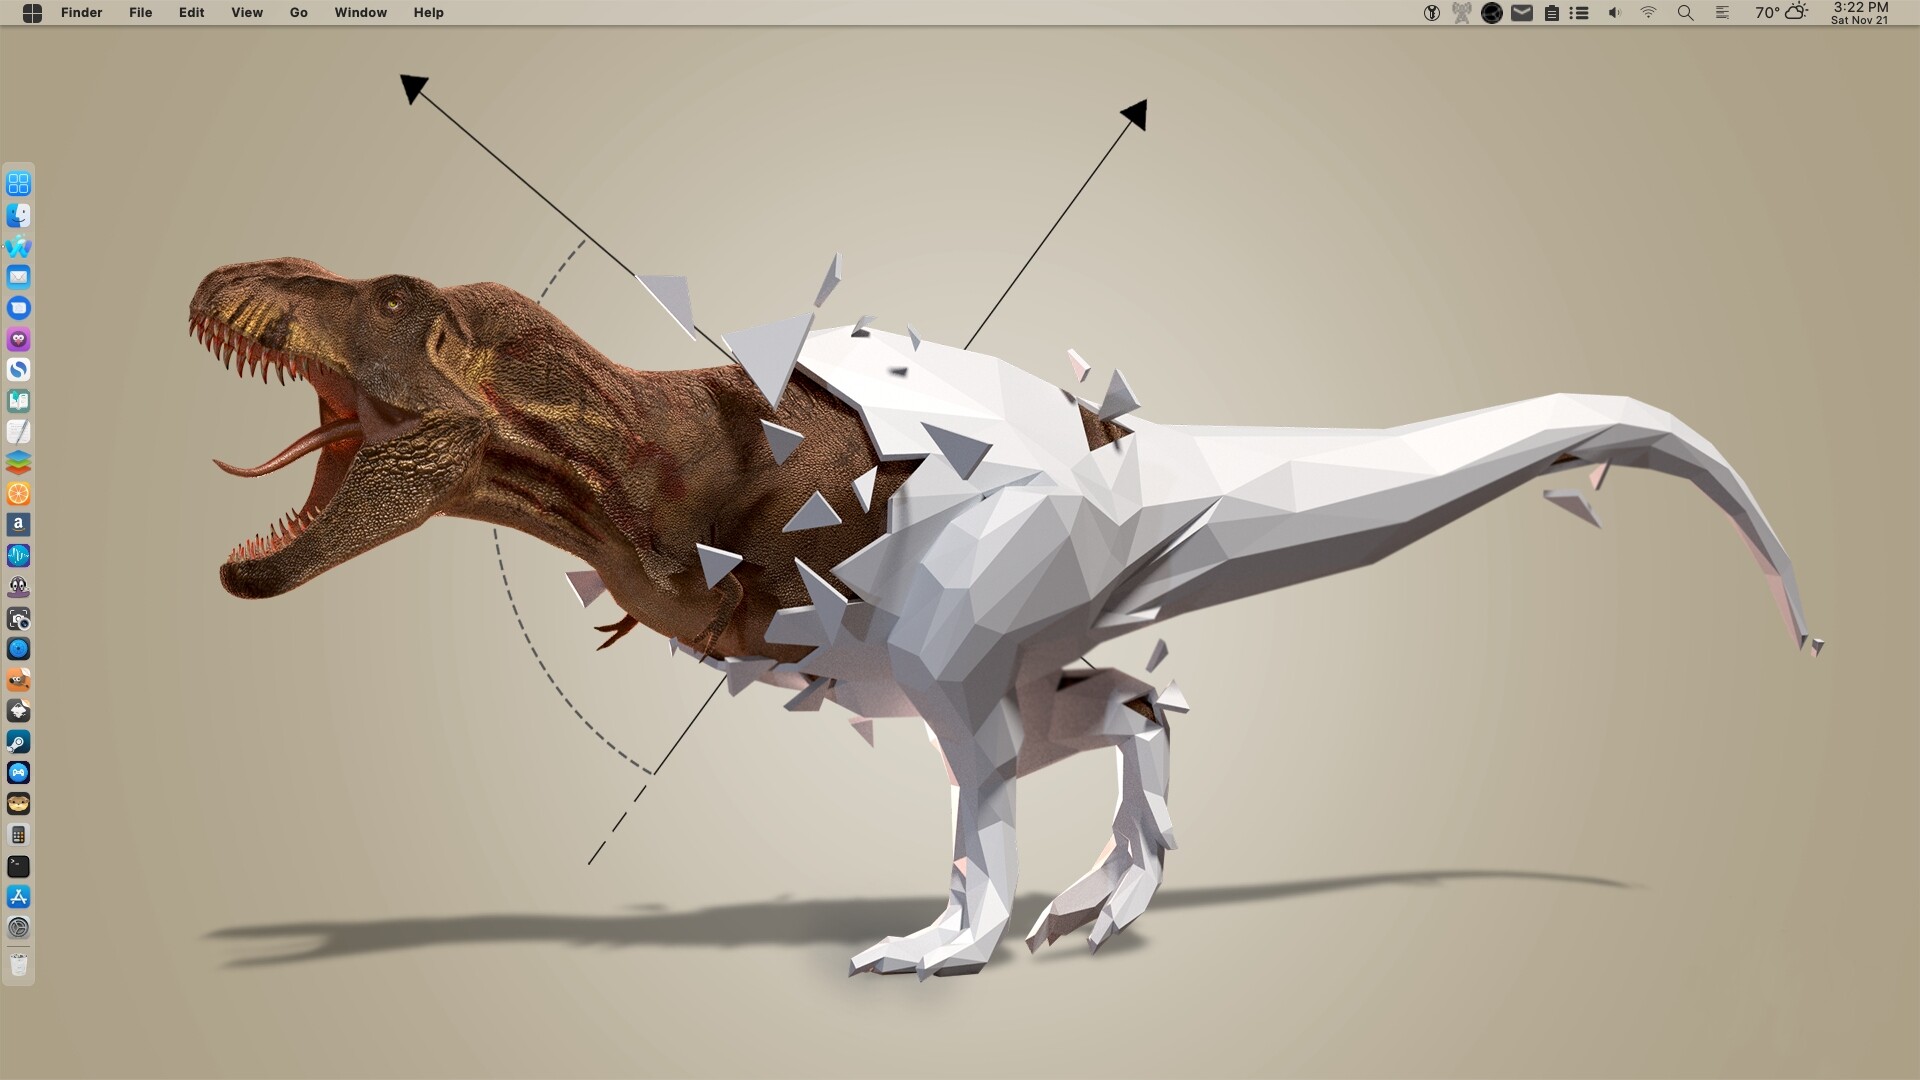
Task: Open the clipboard manager in the menu bar
Action: (1550, 13)
